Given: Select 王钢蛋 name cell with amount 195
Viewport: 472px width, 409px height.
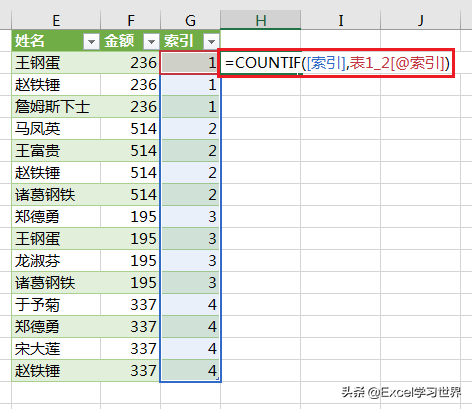Looking at the screenshot, I should 56,239.
